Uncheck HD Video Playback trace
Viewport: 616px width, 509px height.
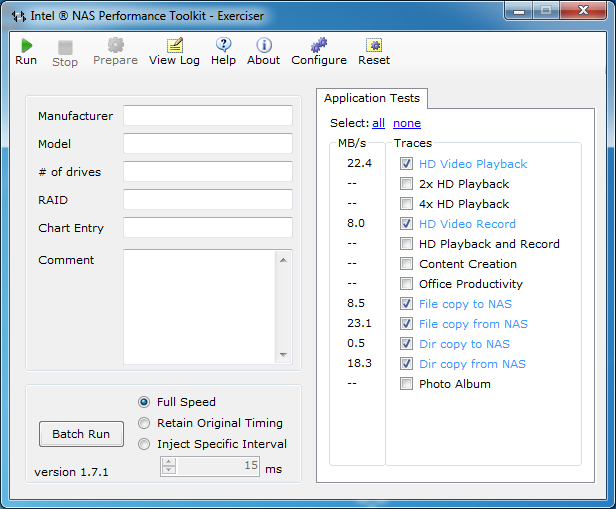(406, 163)
